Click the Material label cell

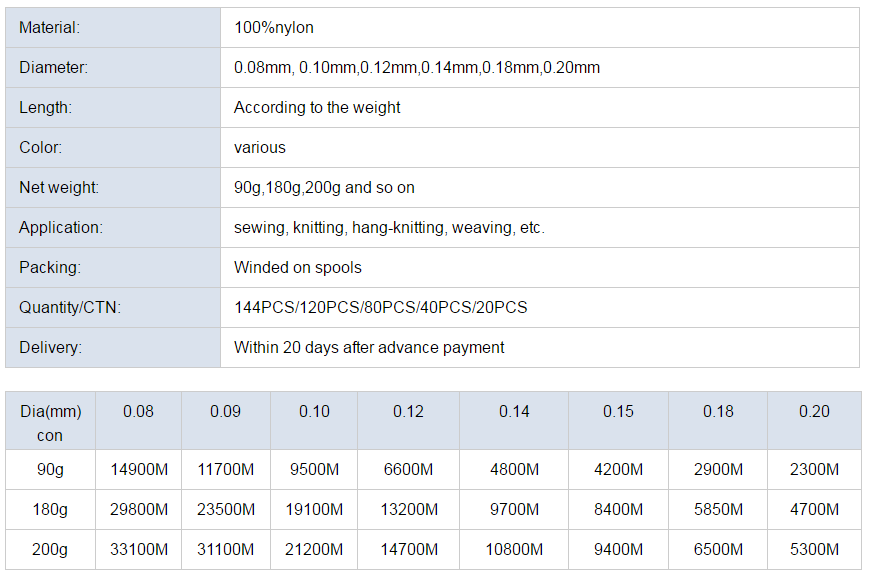tap(113, 27)
